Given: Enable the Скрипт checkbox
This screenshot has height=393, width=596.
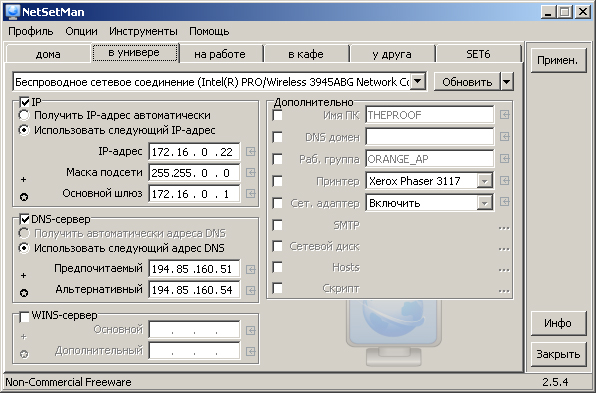Looking at the screenshot, I should 277,288.
